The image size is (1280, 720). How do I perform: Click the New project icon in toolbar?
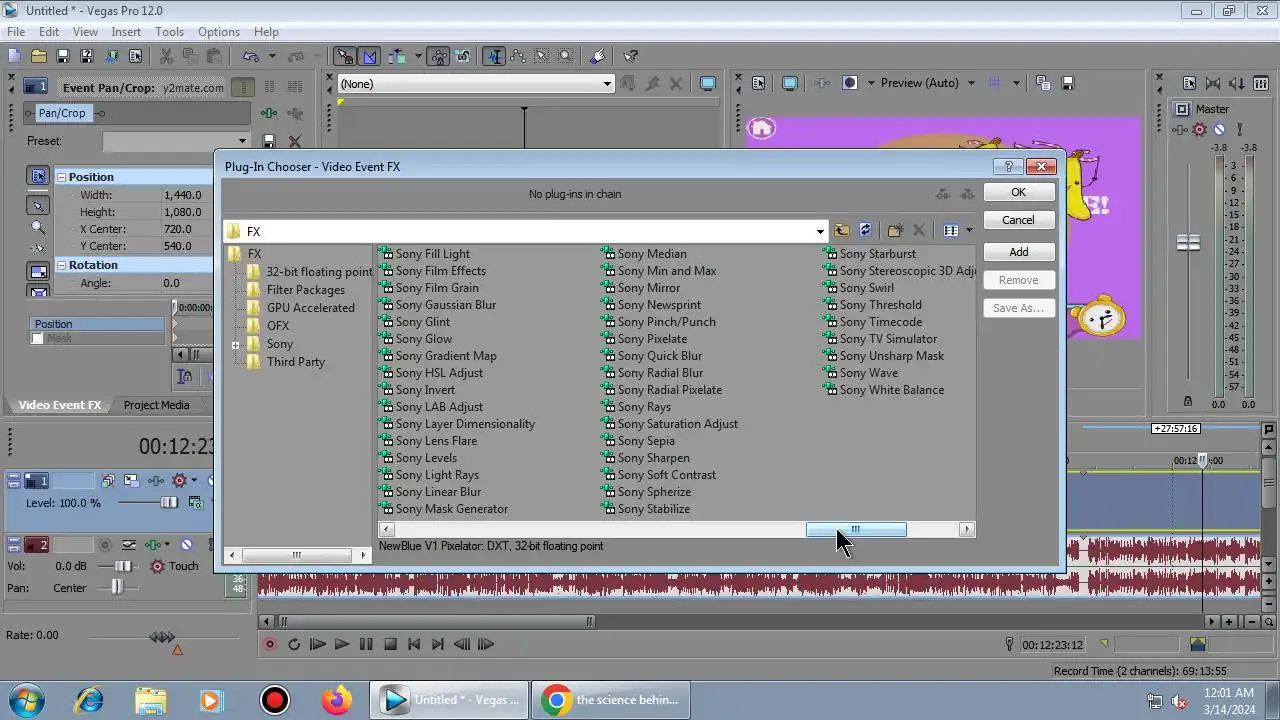click(14, 57)
